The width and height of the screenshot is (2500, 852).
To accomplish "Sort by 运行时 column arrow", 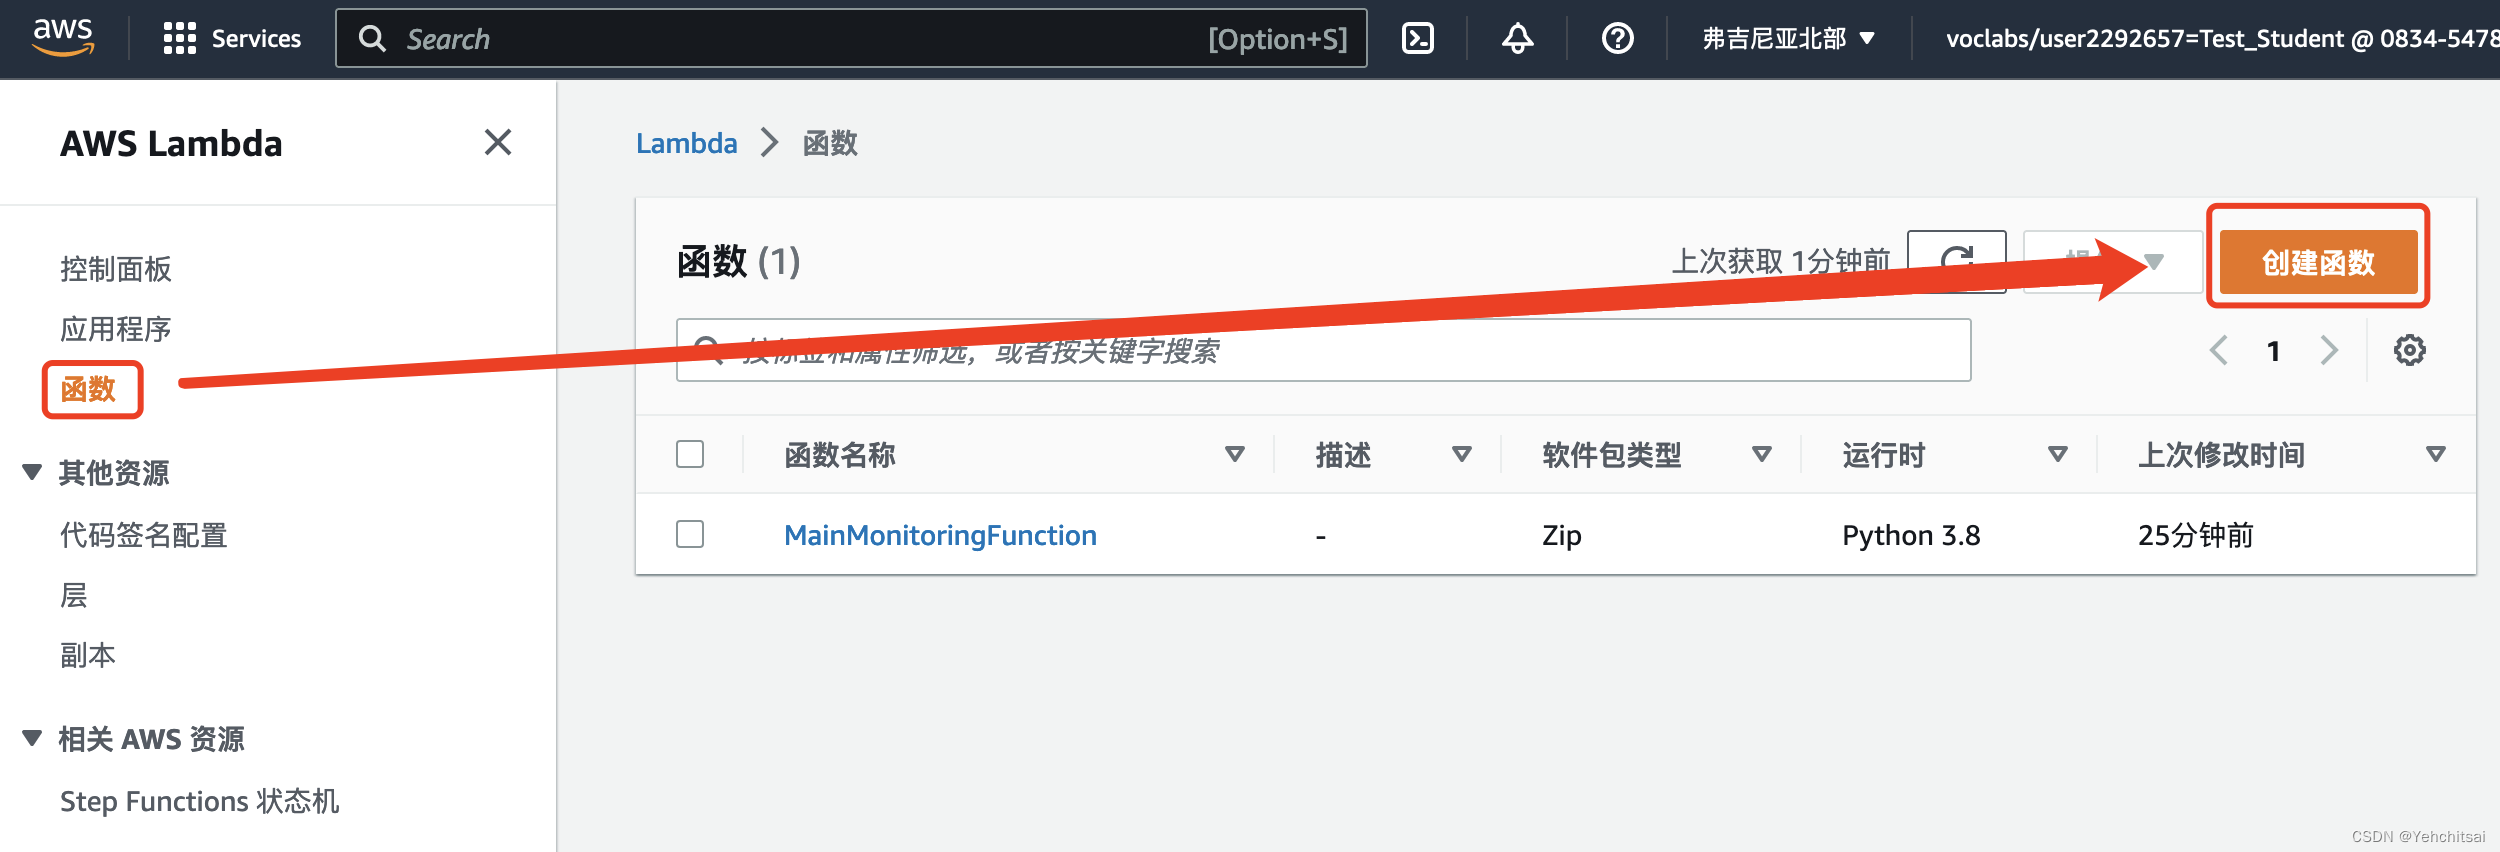I will pyautogui.click(x=2058, y=455).
